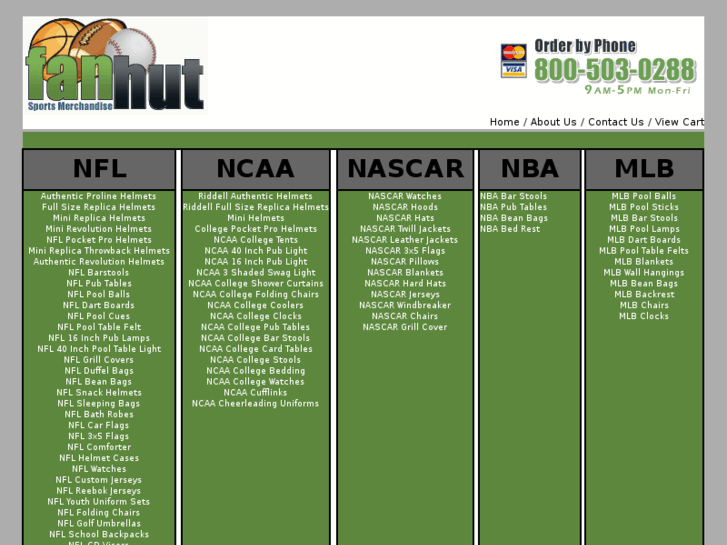View NFL 40 Inch Pool Table Light
The width and height of the screenshot is (727, 545).
(99, 349)
